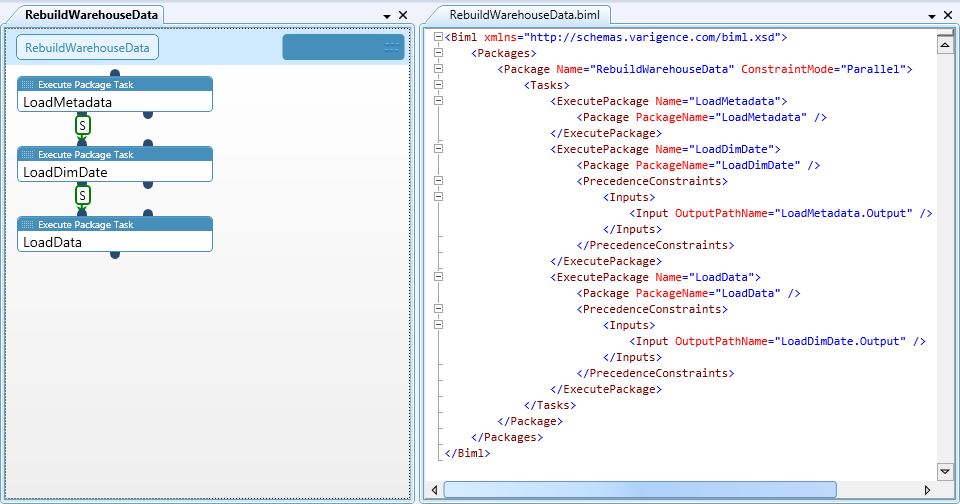Screen dimensions: 960x504
Task: Select the RebuildWarehouseData designer tab
Action: 91,15
